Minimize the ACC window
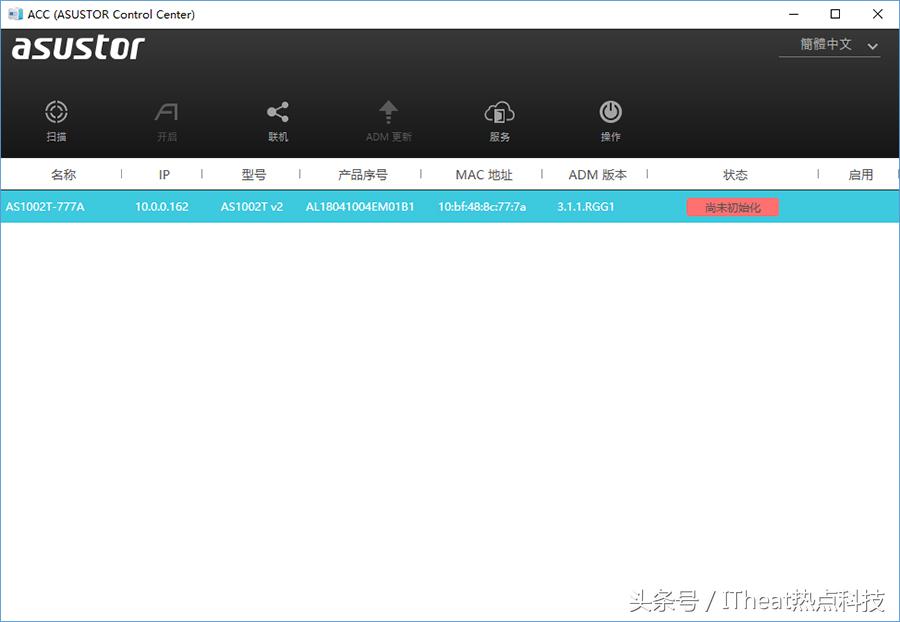This screenshot has width=900, height=622. (794, 14)
